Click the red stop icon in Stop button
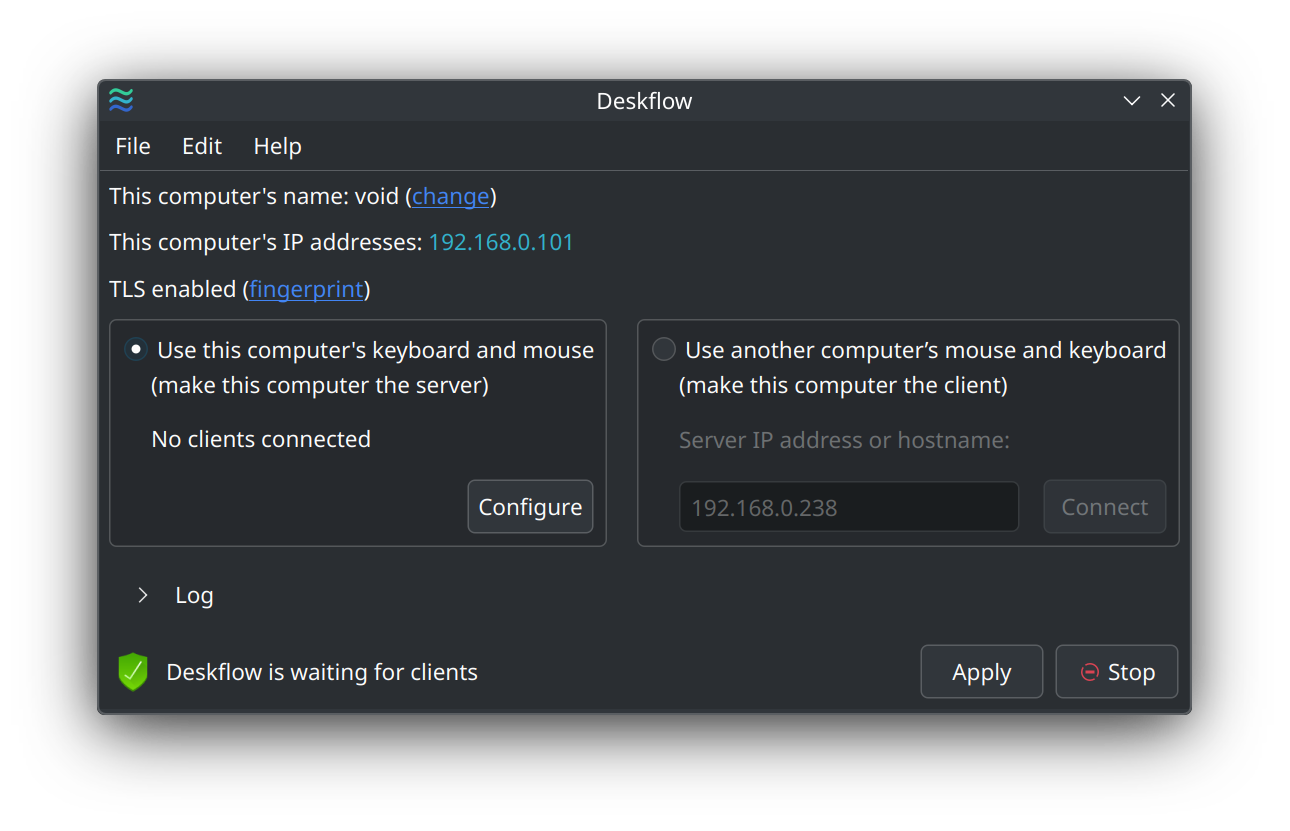The height and width of the screenshot is (831, 1290). click(1090, 672)
